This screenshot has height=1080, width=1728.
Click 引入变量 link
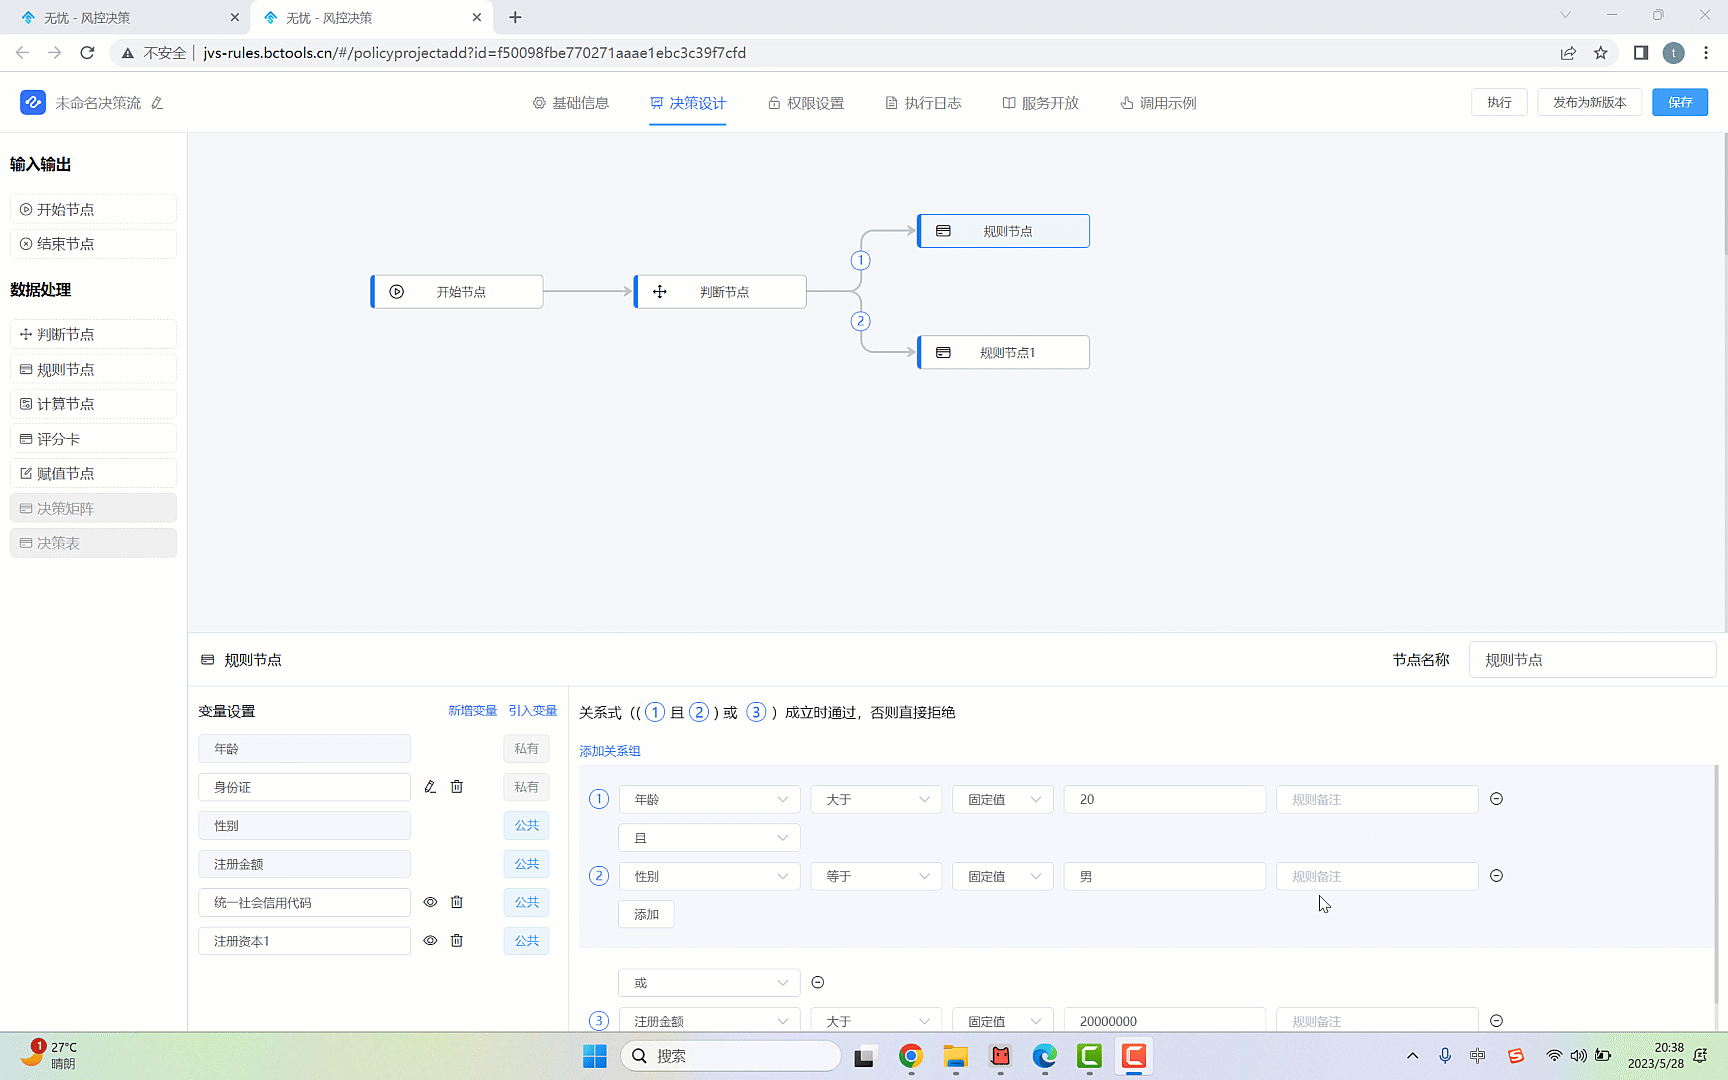(x=533, y=711)
